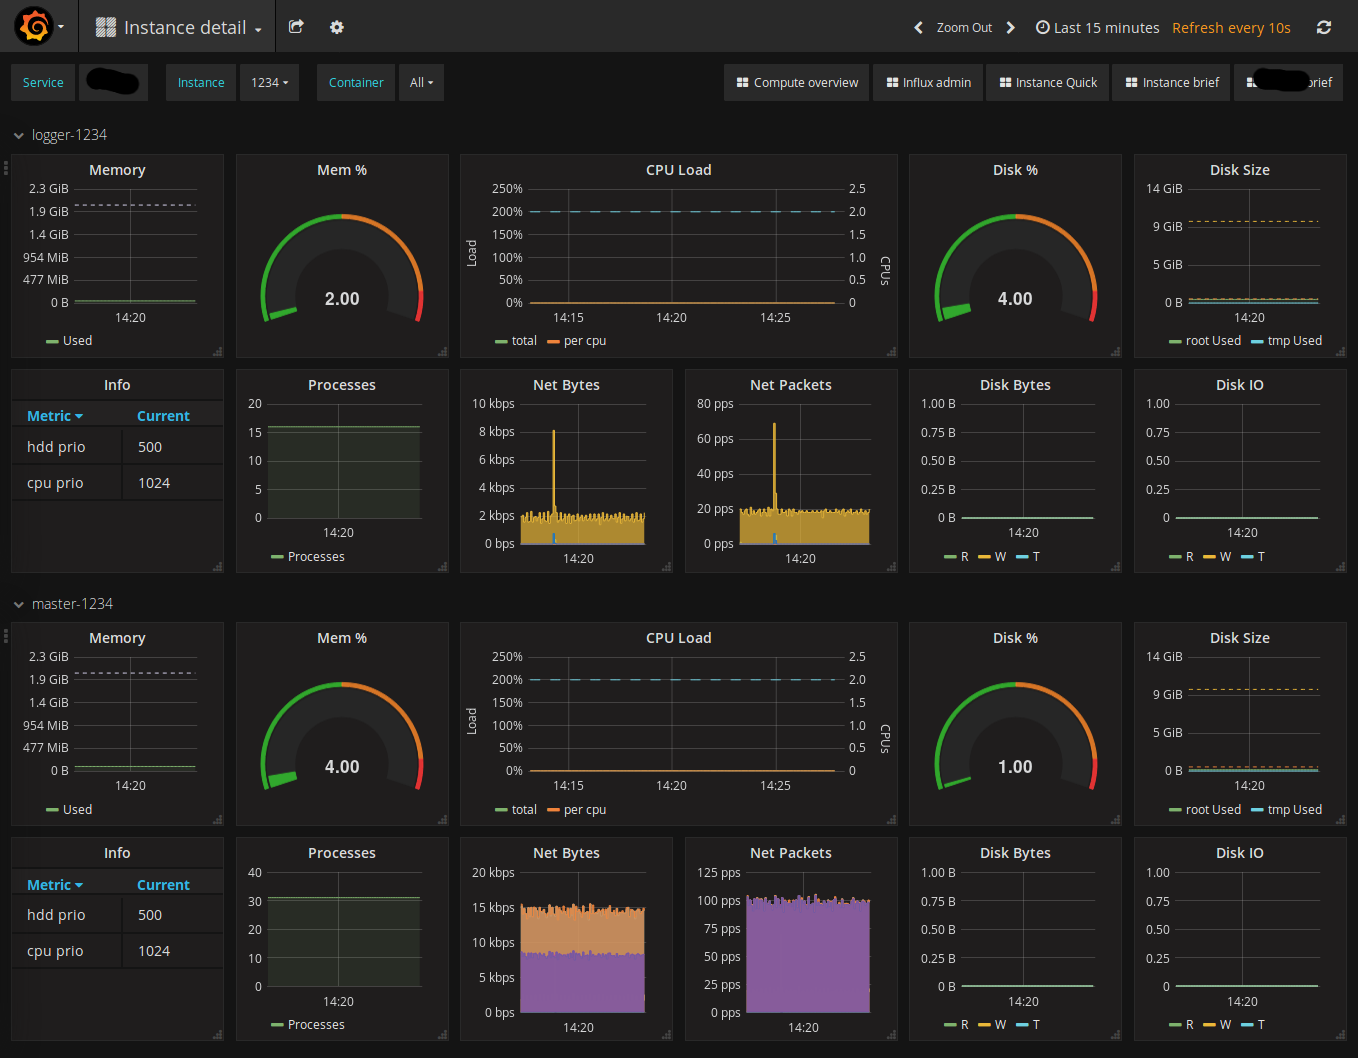
Task: Click Mem % gauge value 4.00 in master-1234
Action: tap(342, 767)
